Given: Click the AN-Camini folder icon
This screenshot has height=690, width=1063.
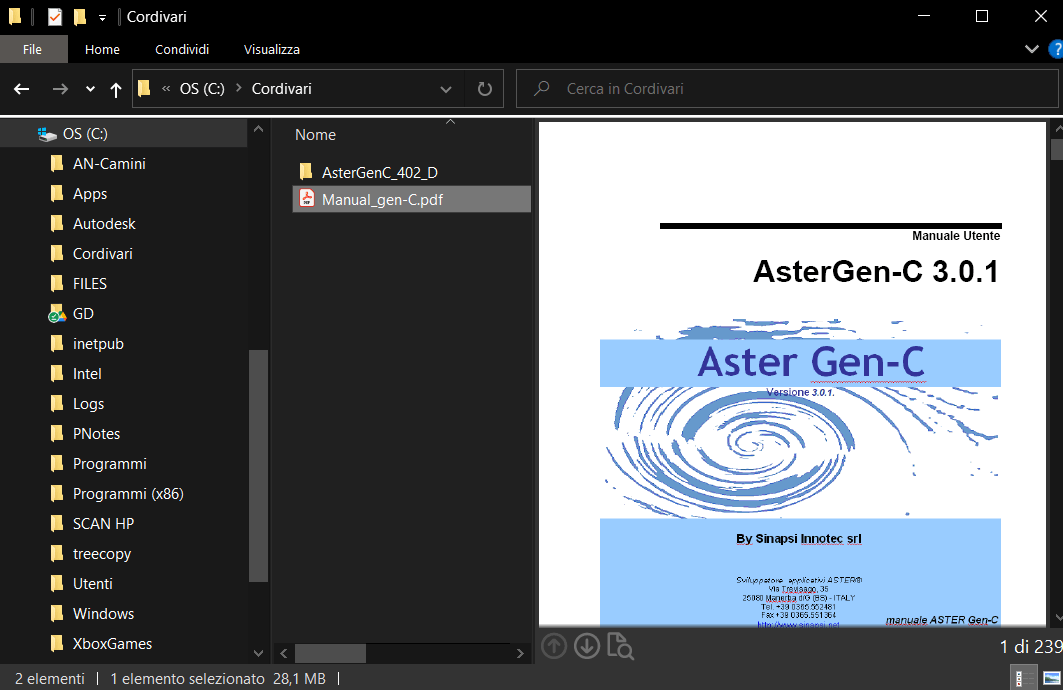Looking at the screenshot, I should coord(57,163).
